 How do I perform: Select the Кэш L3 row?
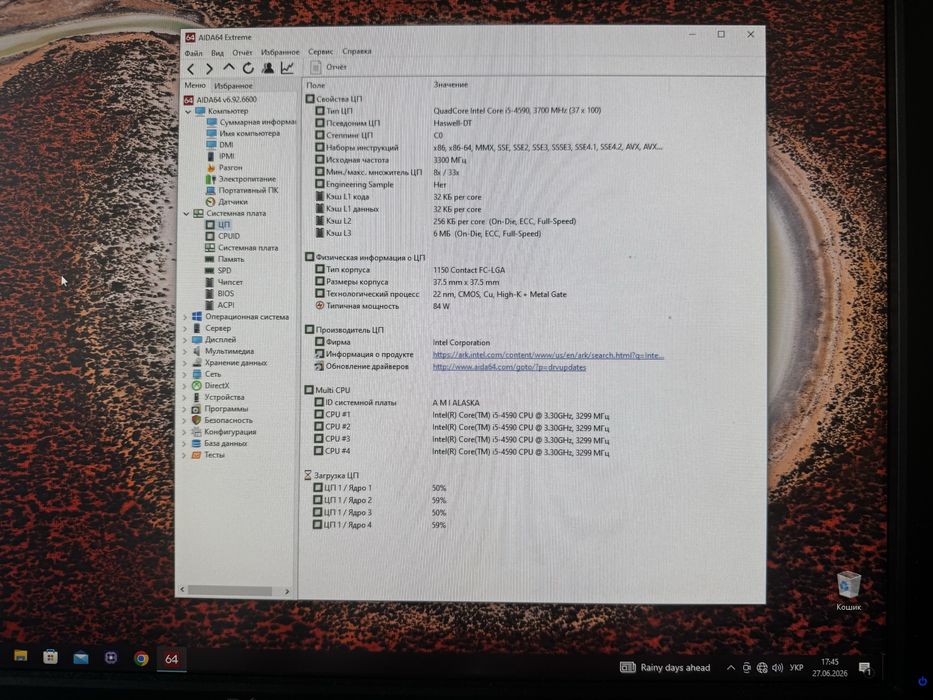coord(428,233)
